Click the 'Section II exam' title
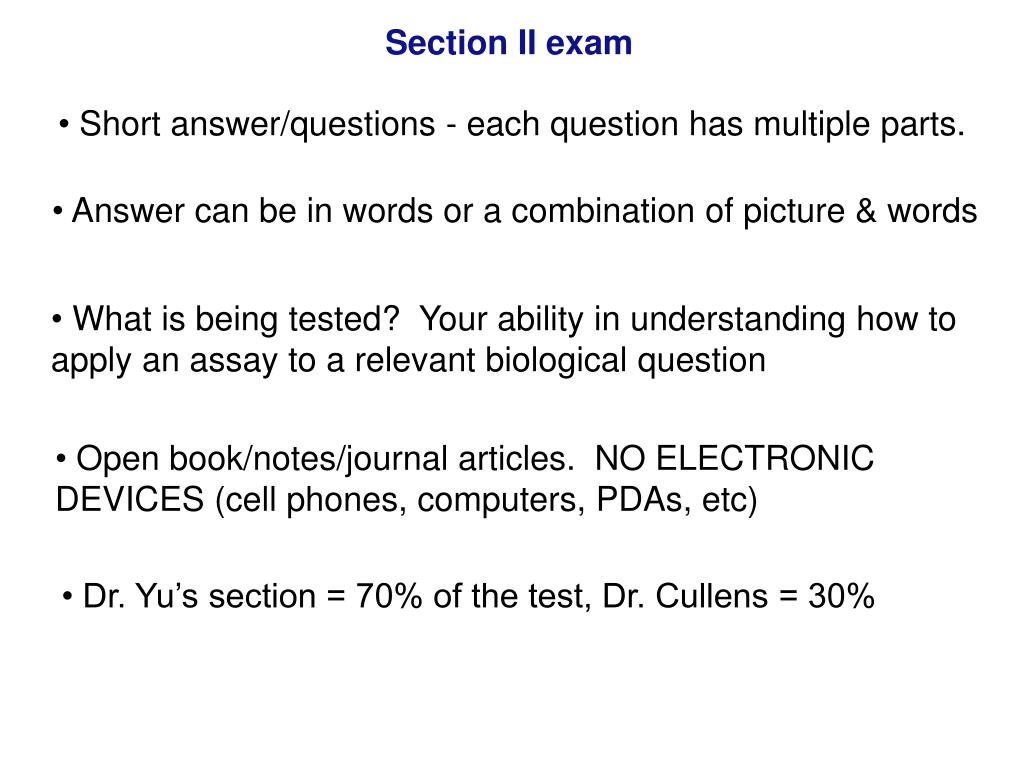1024x768 pixels. (508, 43)
